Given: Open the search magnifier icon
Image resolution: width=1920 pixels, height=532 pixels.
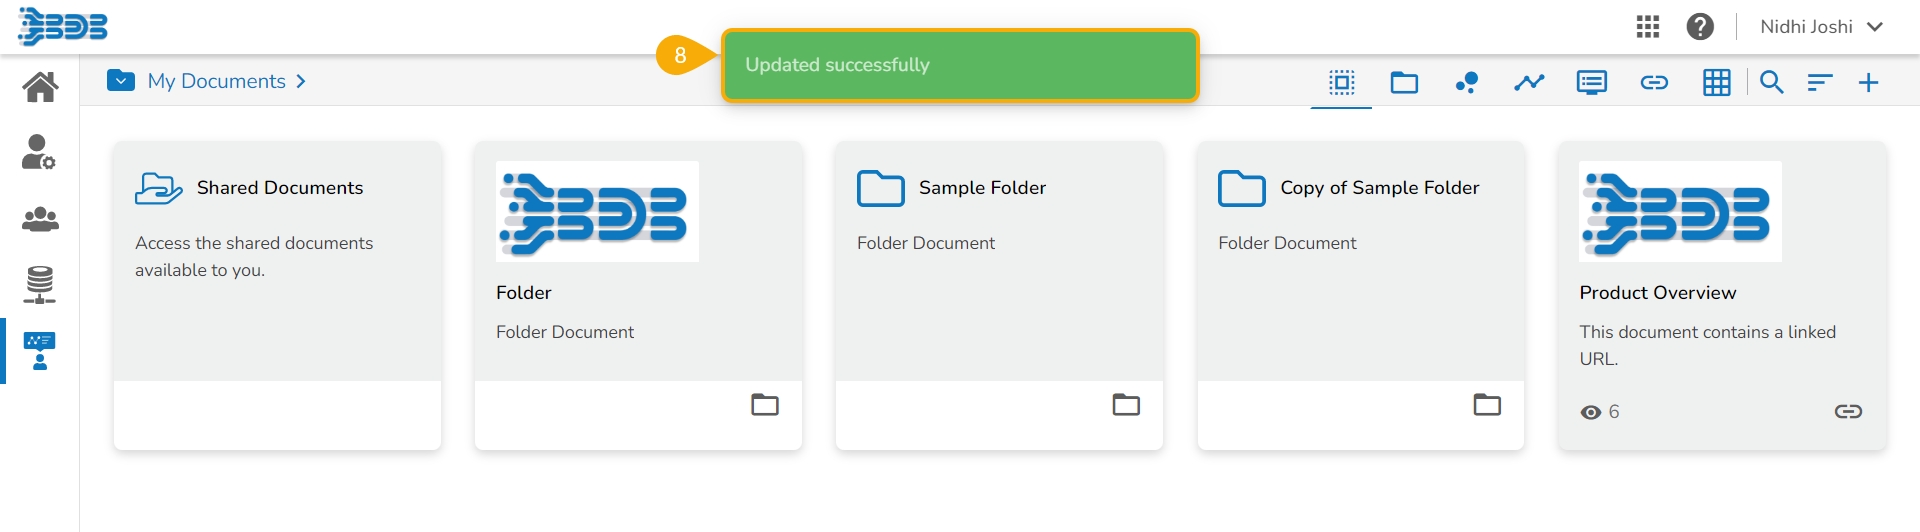Looking at the screenshot, I should coord(1772,82).
